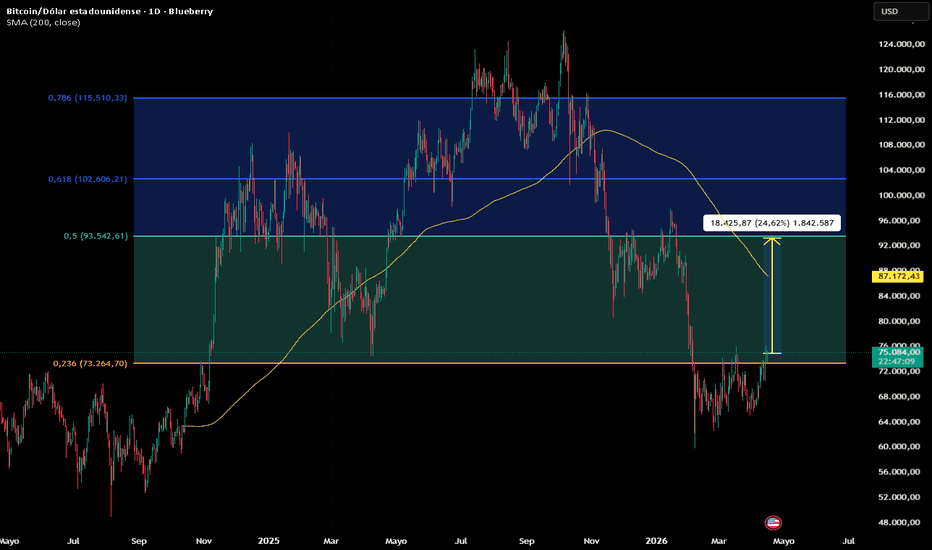Click the 60.000,00 price scale label
932x550 pixels.
tap(901, 447)
